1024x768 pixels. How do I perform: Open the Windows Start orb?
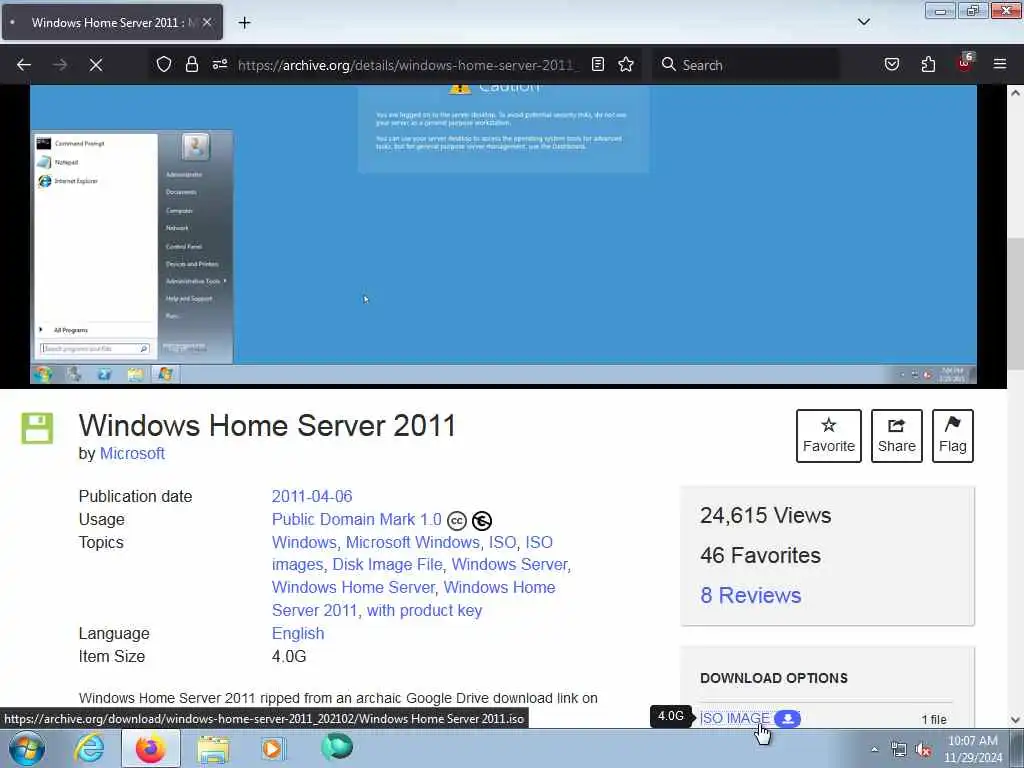click(x=27, y=748)
